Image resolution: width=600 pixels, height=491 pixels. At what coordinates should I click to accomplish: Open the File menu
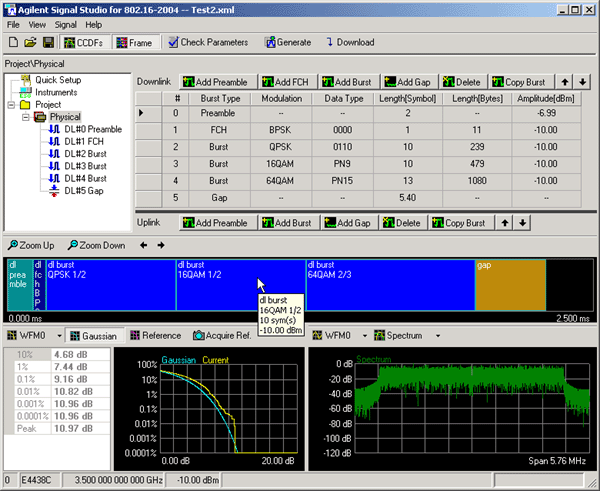tap(13, 25)
